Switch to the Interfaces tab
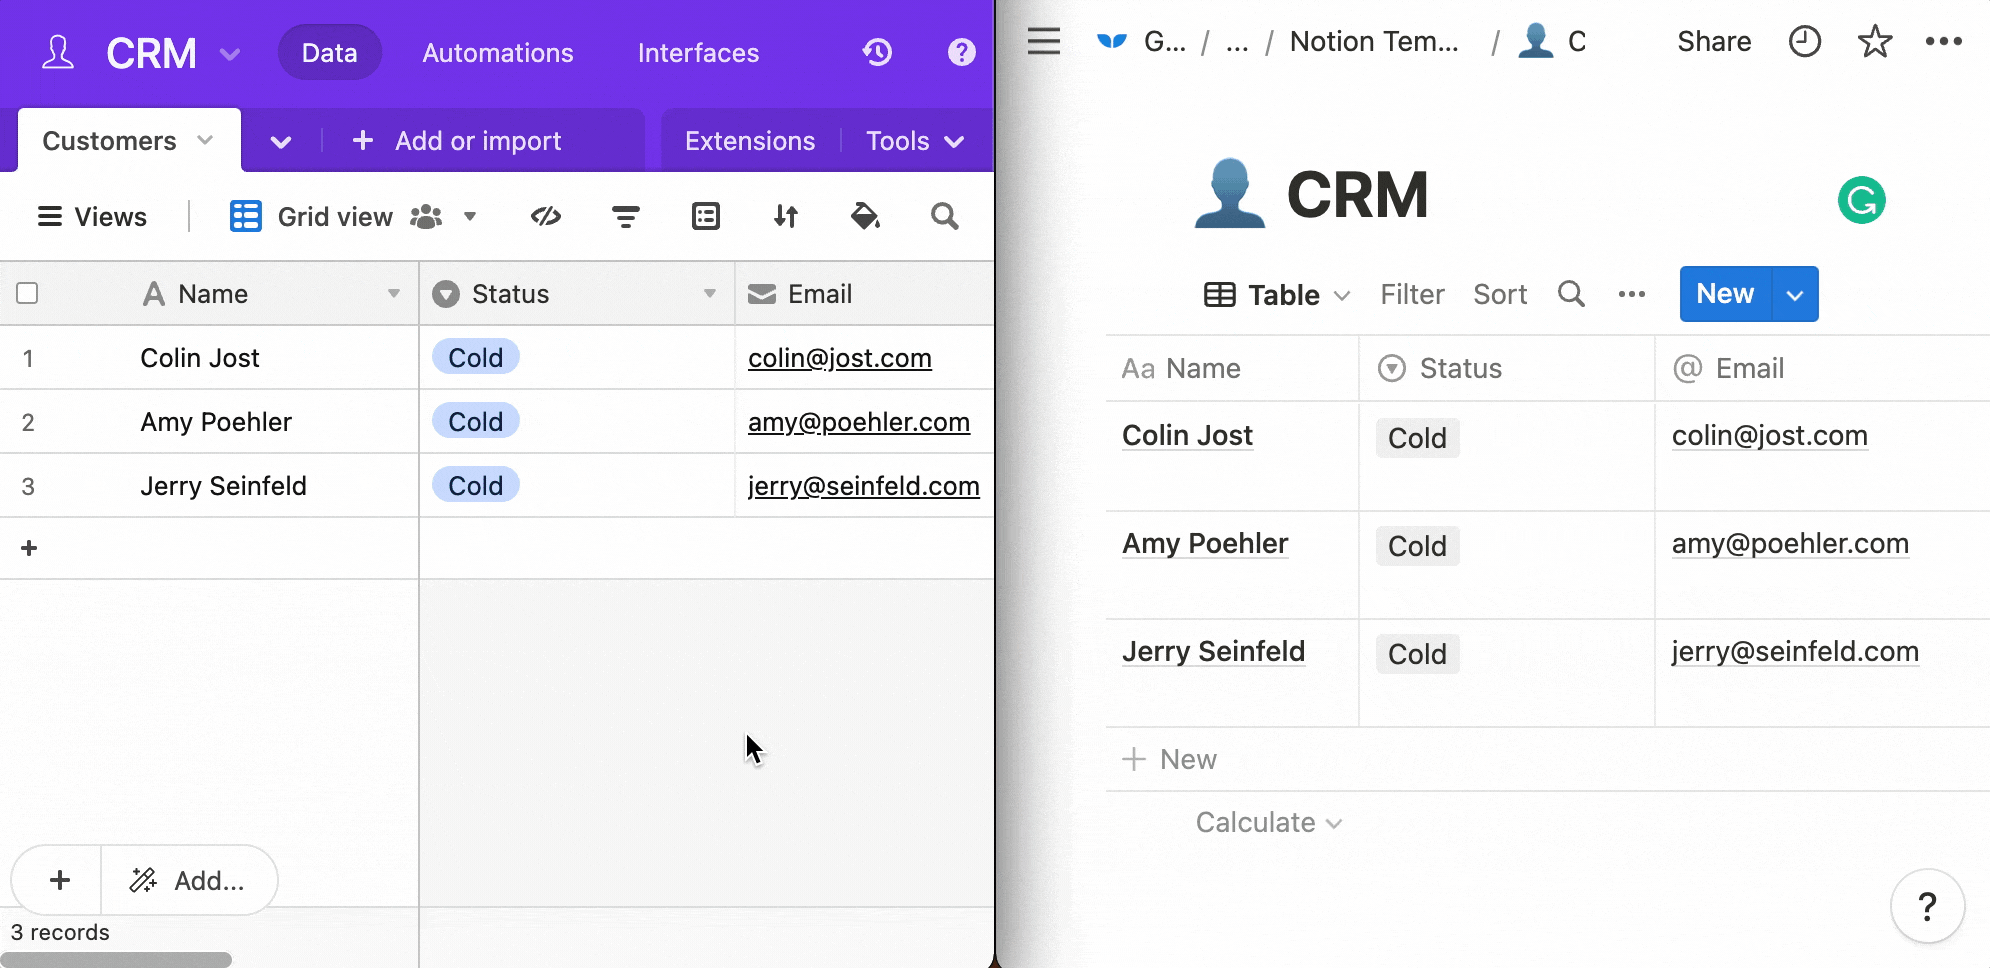The width and height of the screenshot is (1990, 968). click(698, 53)
